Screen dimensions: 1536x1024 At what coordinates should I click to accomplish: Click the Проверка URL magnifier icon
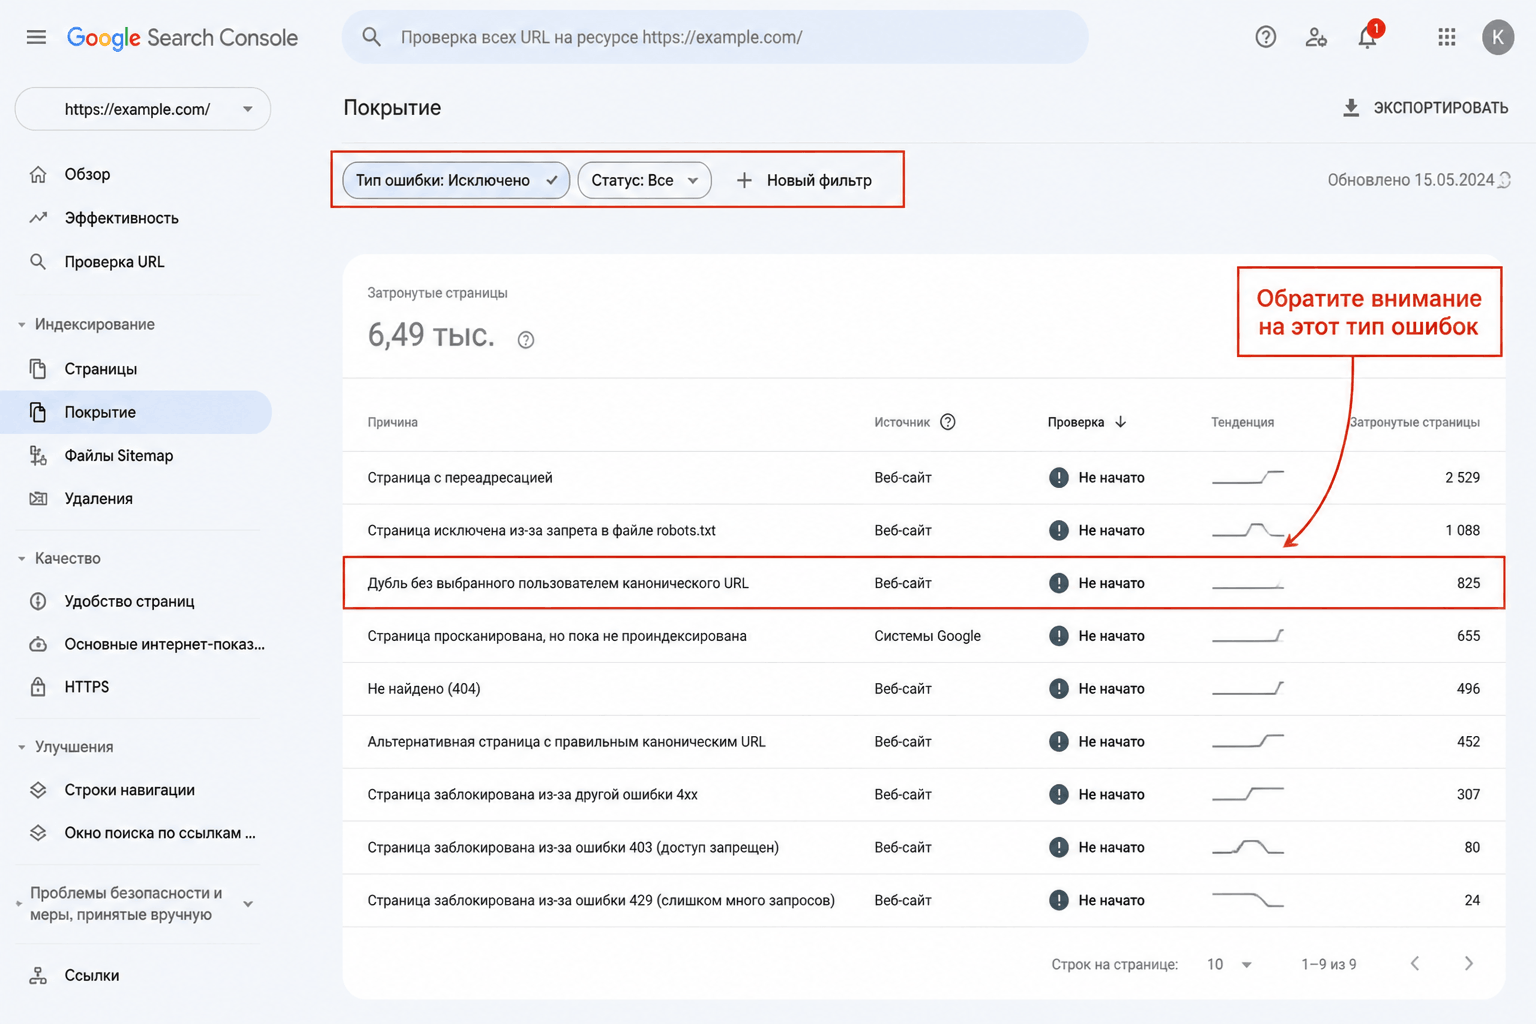click(x=38, y=262)
